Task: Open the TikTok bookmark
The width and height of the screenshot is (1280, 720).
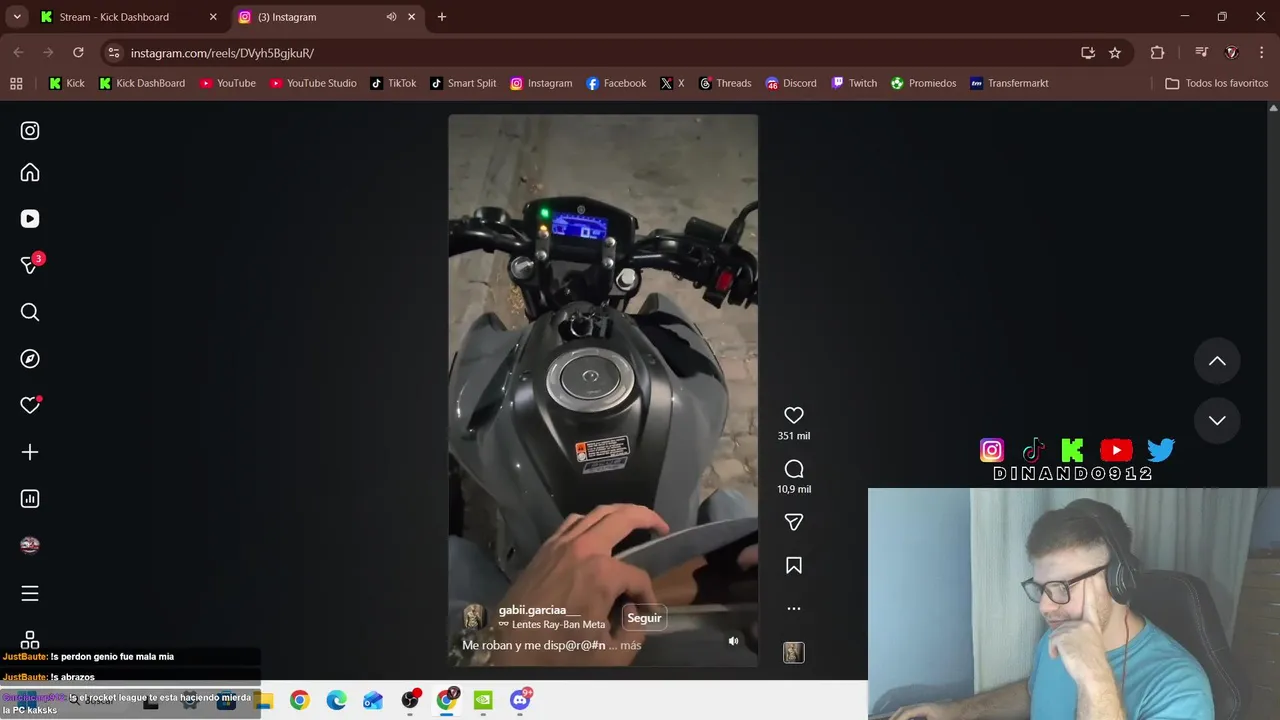Action: point(393,84)
